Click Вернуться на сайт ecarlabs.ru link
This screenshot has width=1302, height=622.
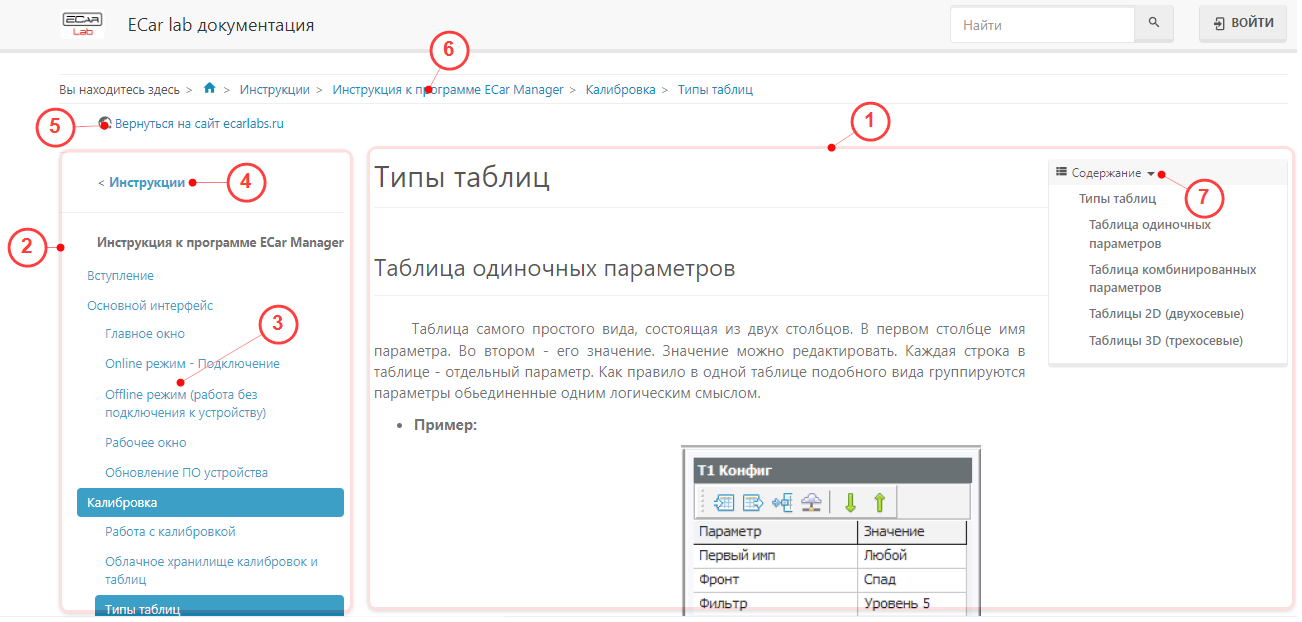pos(199,124)
